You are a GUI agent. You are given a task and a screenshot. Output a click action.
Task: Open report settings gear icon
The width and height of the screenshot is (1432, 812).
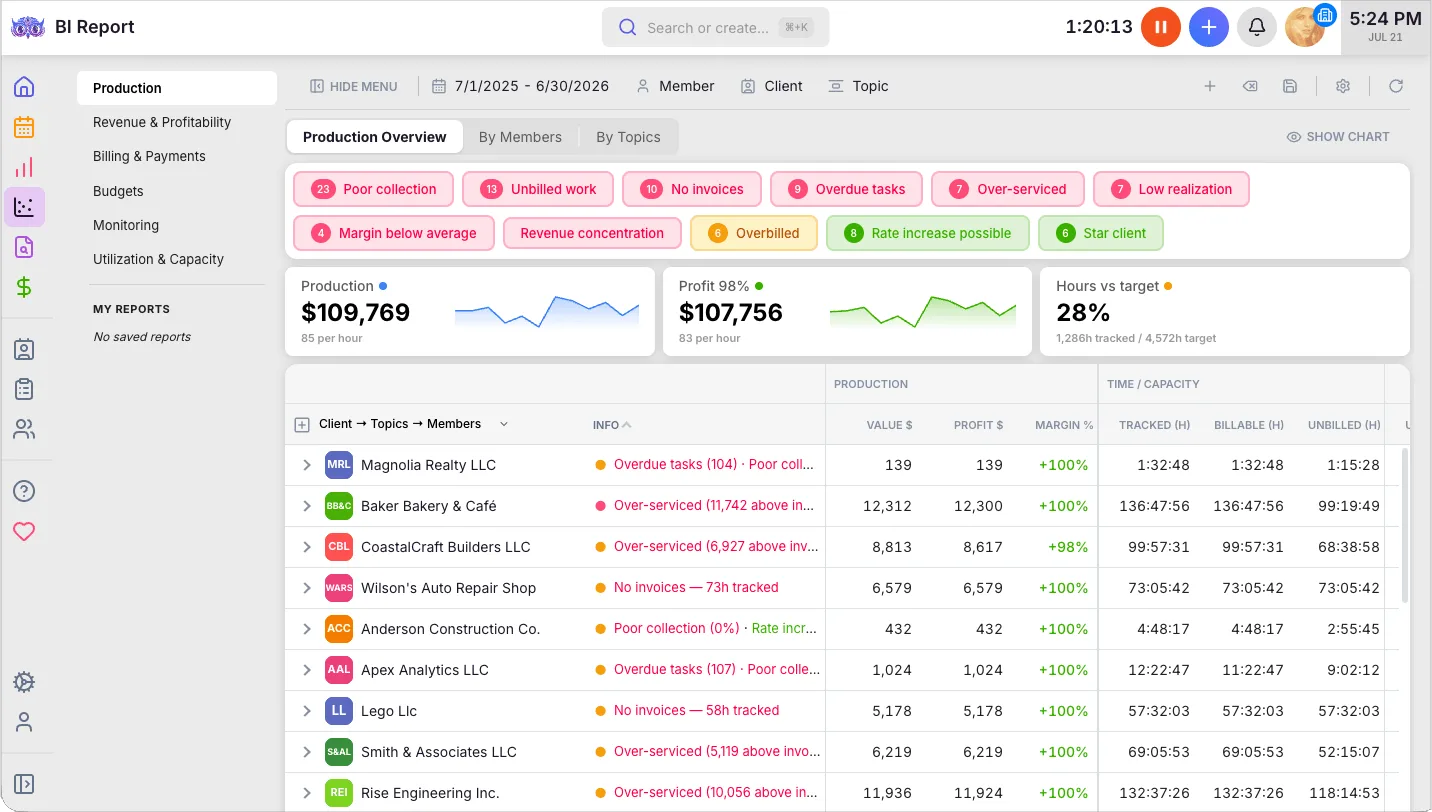click(1343, 86)
